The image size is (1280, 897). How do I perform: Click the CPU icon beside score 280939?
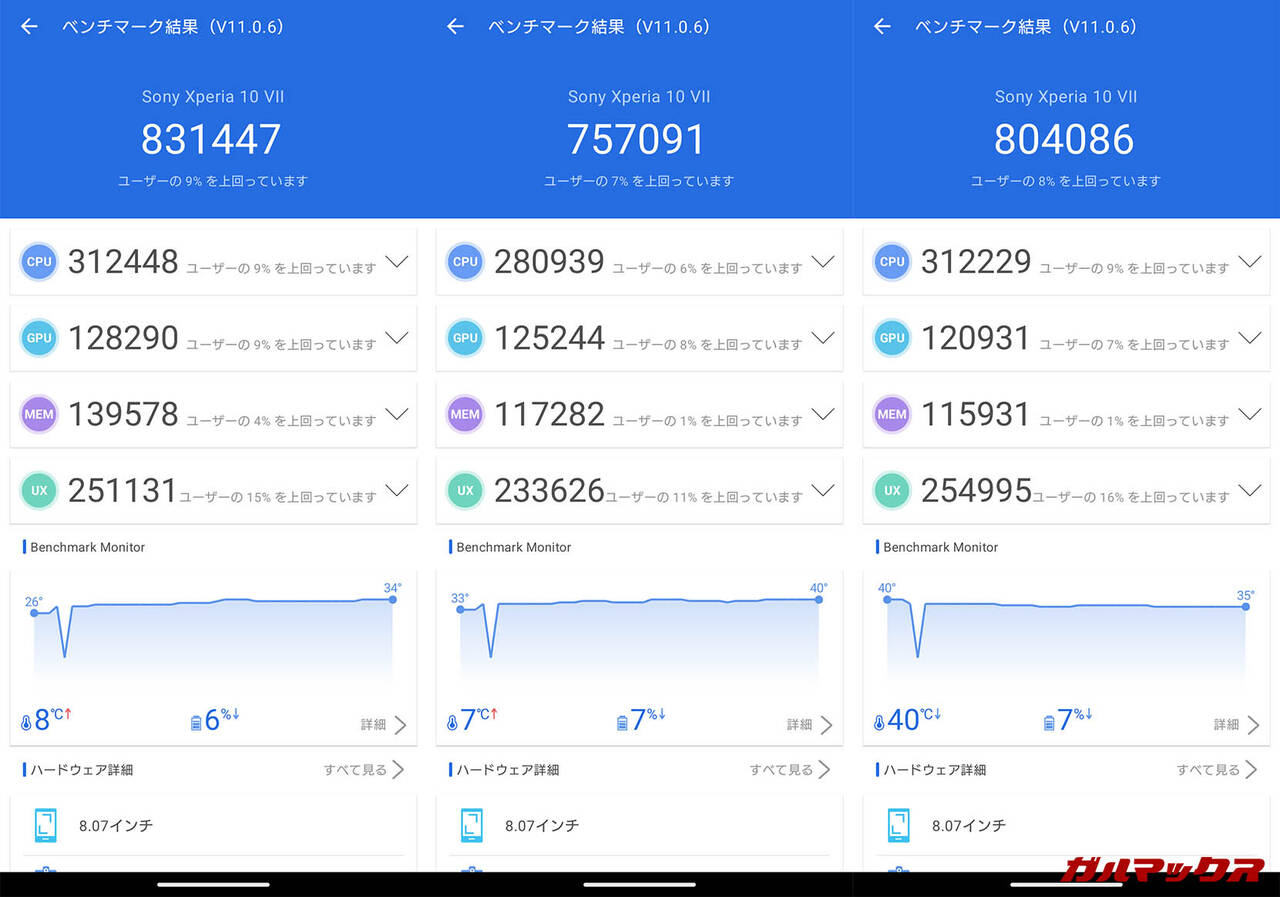pyautogui.click(x=465, y=262)
